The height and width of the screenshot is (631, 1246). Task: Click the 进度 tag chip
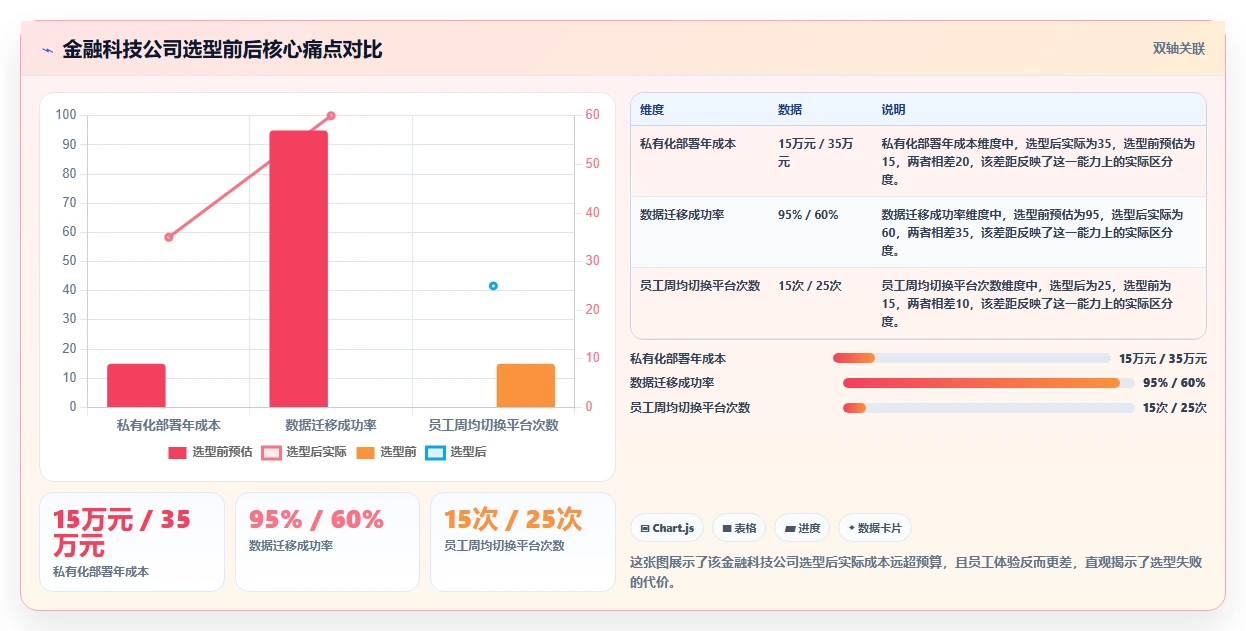tap(802, 528)
